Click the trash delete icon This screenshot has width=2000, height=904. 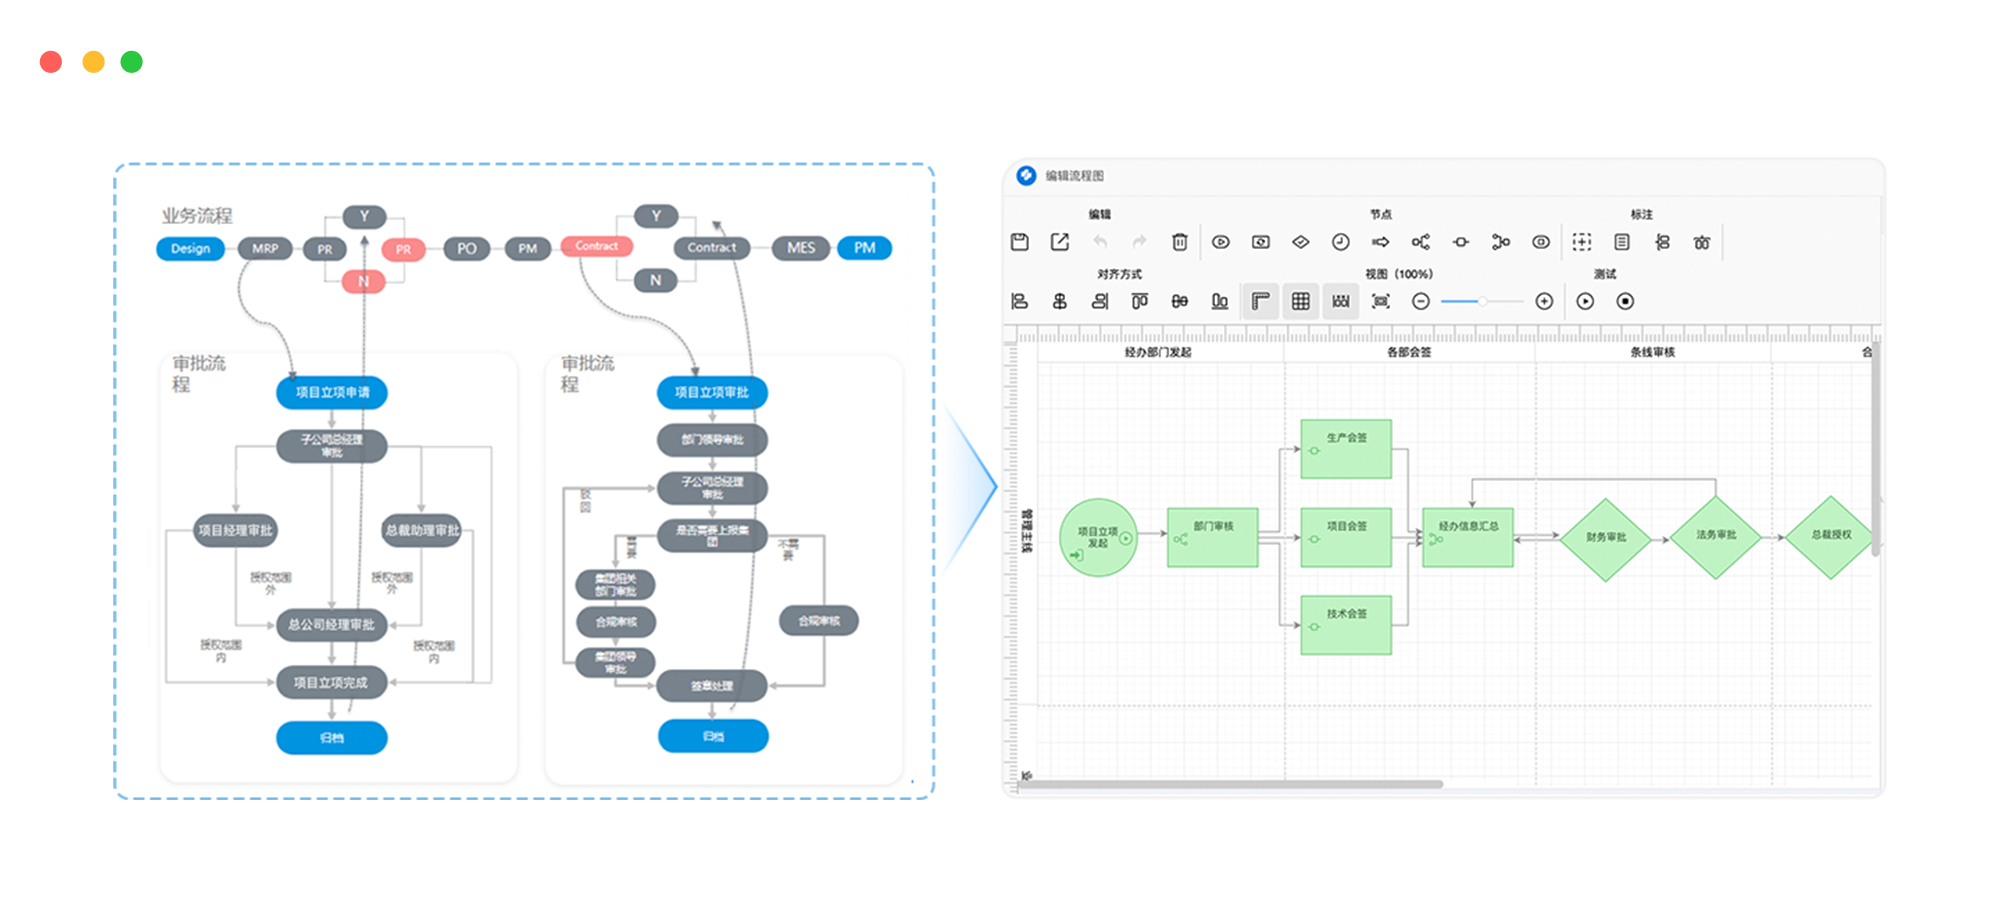(1180, 242)
